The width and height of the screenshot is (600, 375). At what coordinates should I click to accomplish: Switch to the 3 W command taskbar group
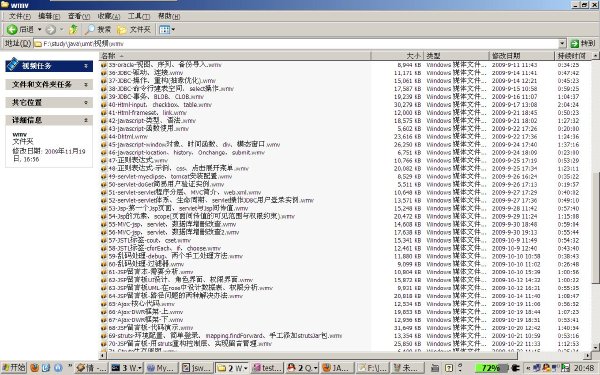(x=126, y=368)
